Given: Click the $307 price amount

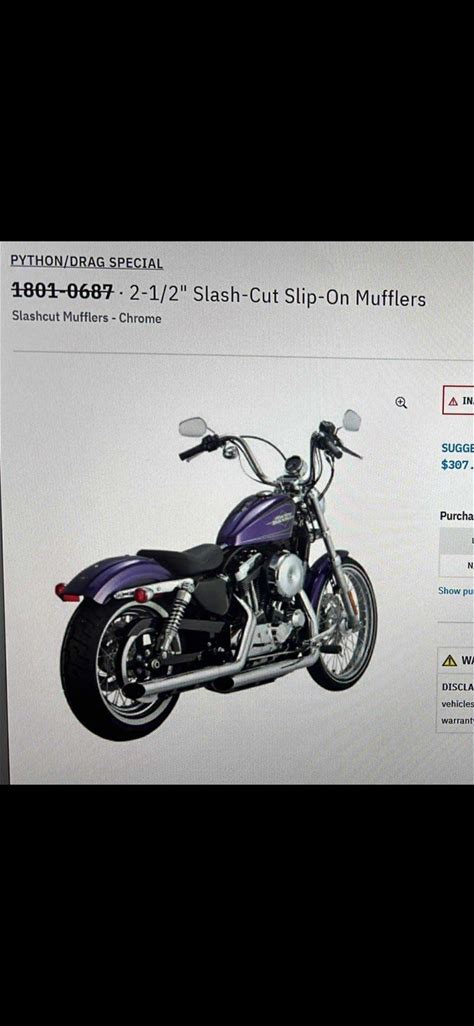Looking at the screenshot, I should [458, 465].
